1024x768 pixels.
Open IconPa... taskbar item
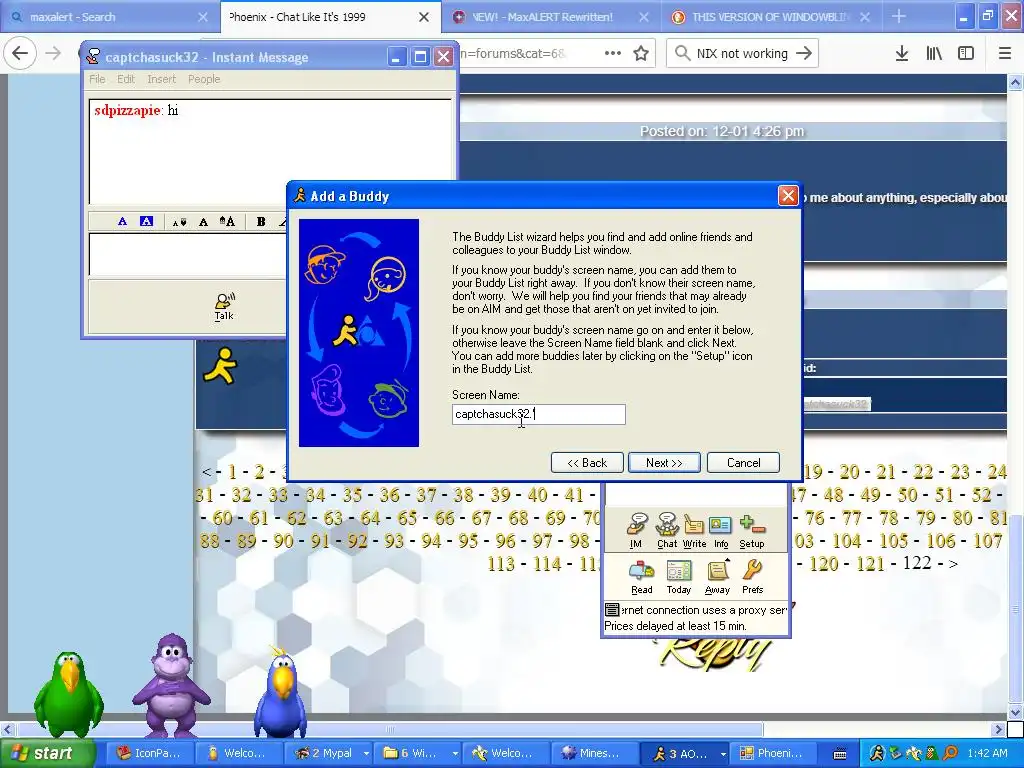[x=150, y=753]
